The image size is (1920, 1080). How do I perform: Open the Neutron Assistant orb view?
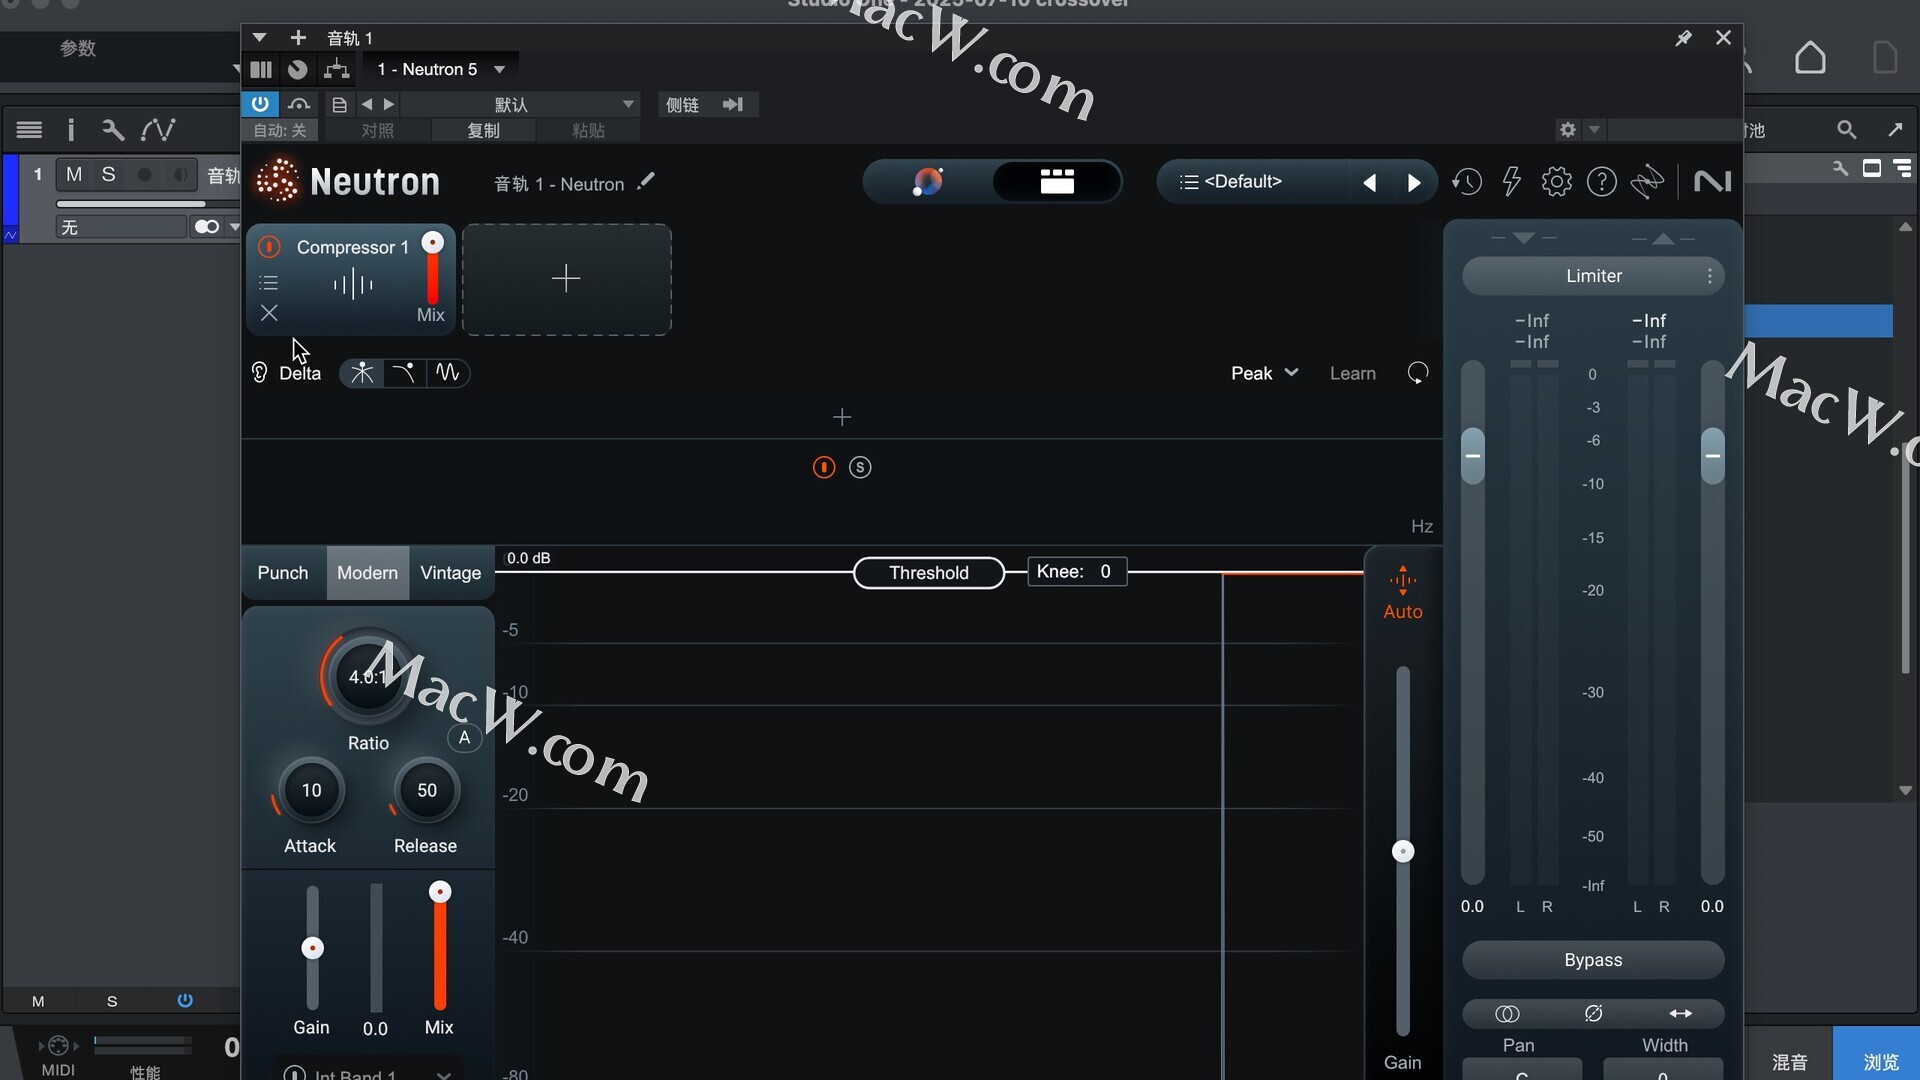(x=928, y=182)
